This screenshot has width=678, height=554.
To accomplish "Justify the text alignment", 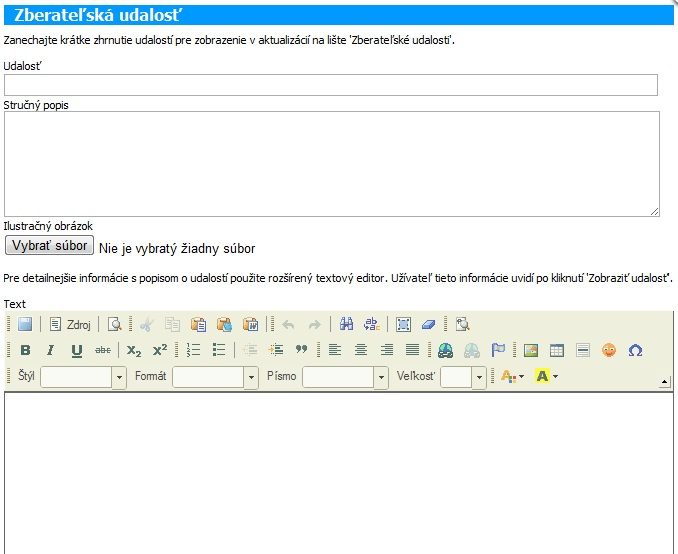I will [x=413, y=350].
